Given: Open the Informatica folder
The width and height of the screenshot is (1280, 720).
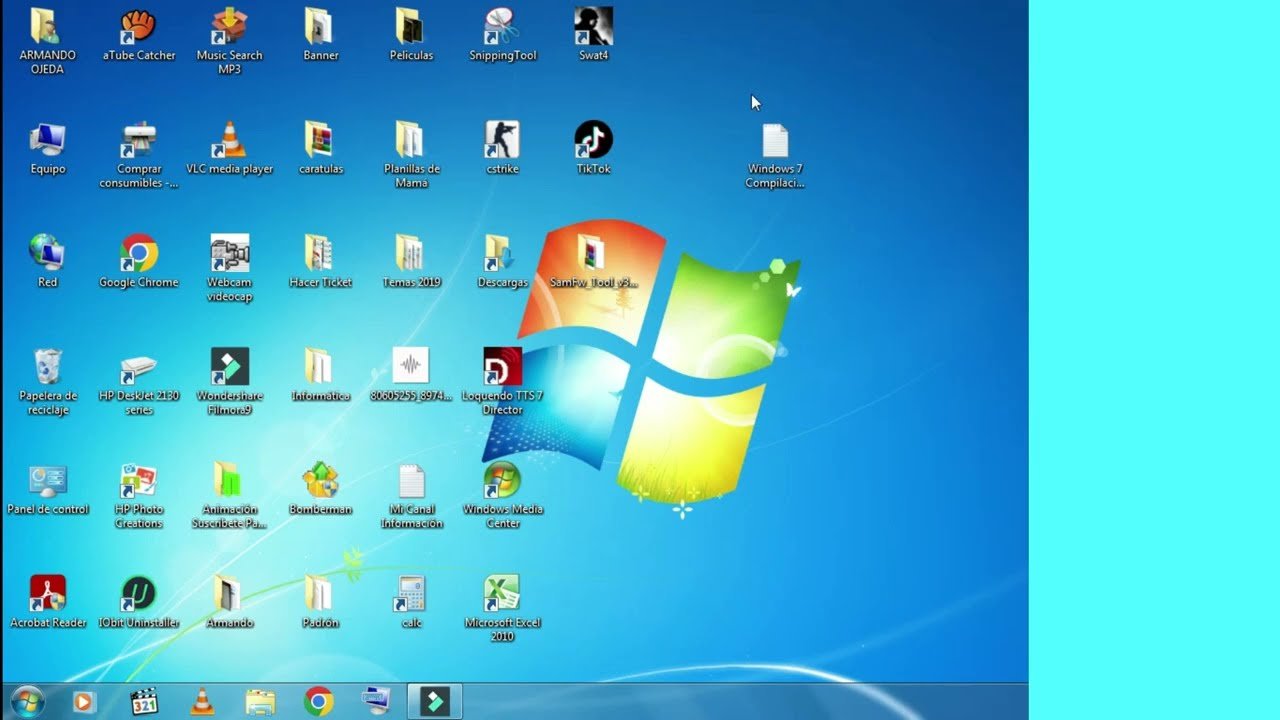Looking at the screenshot, I should (x=320, y=375).
